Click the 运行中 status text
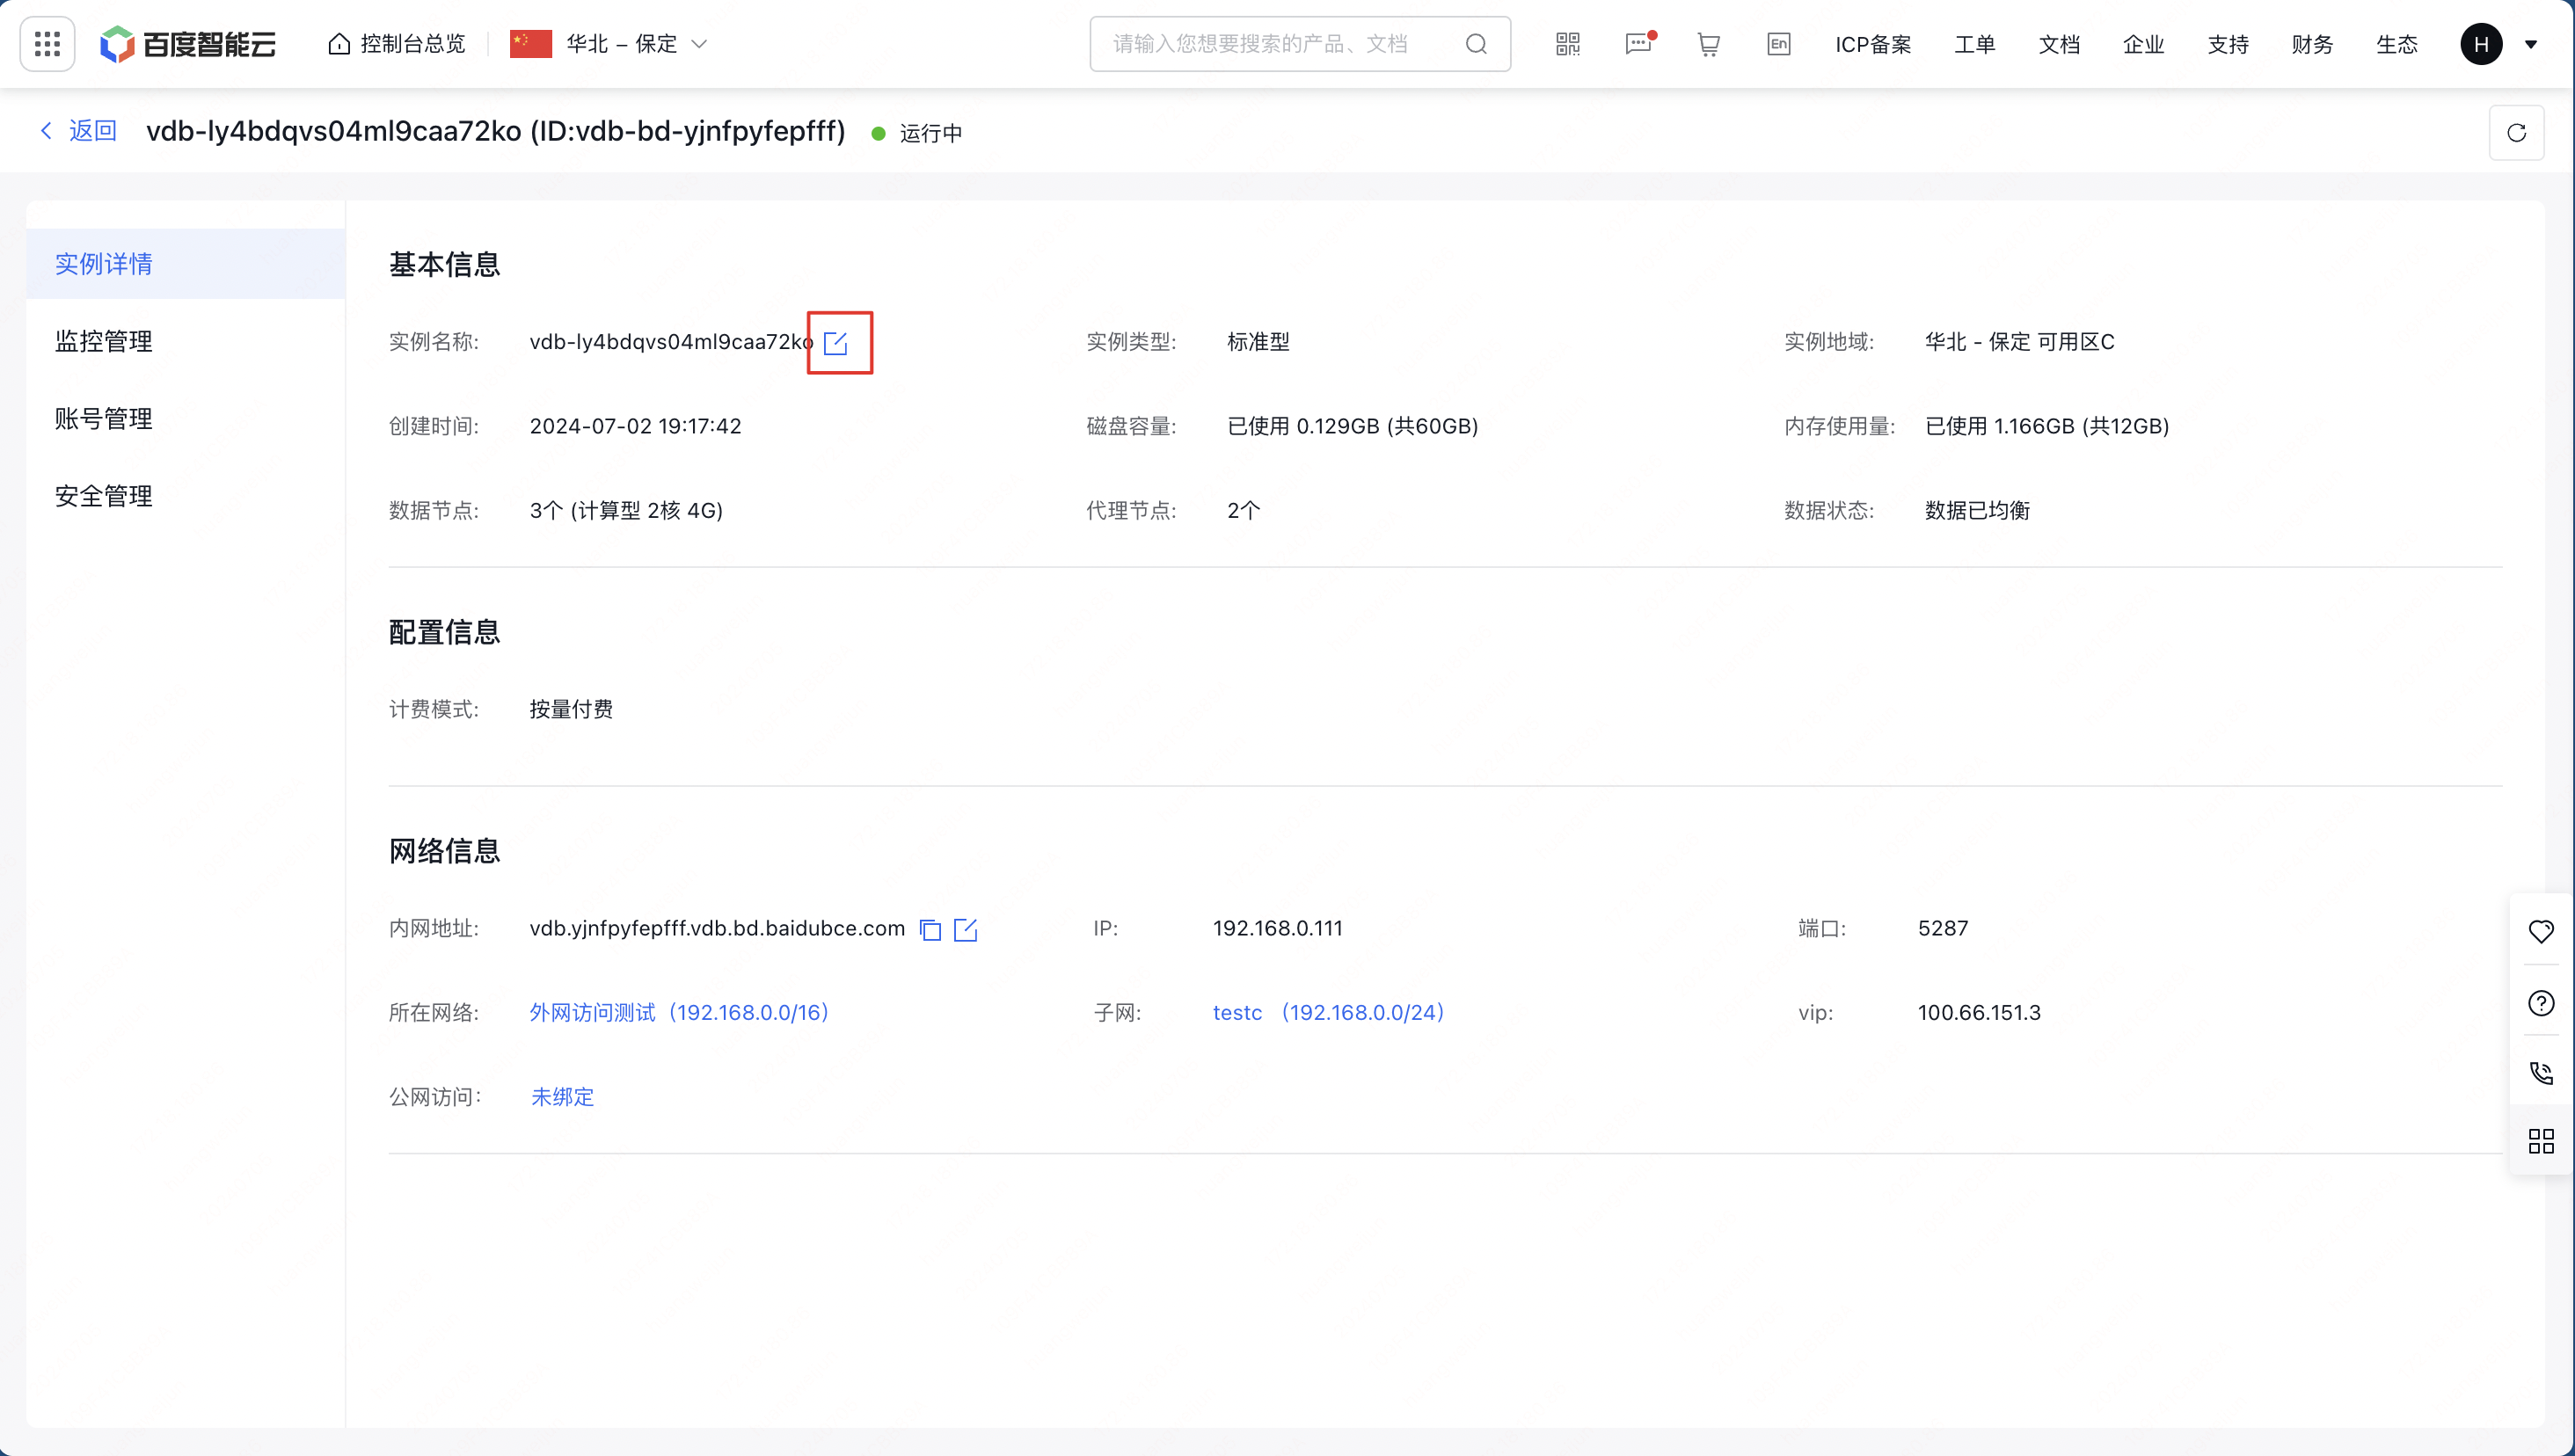The width and height of the screenshot is (2575, 1456). click(930, 133)
